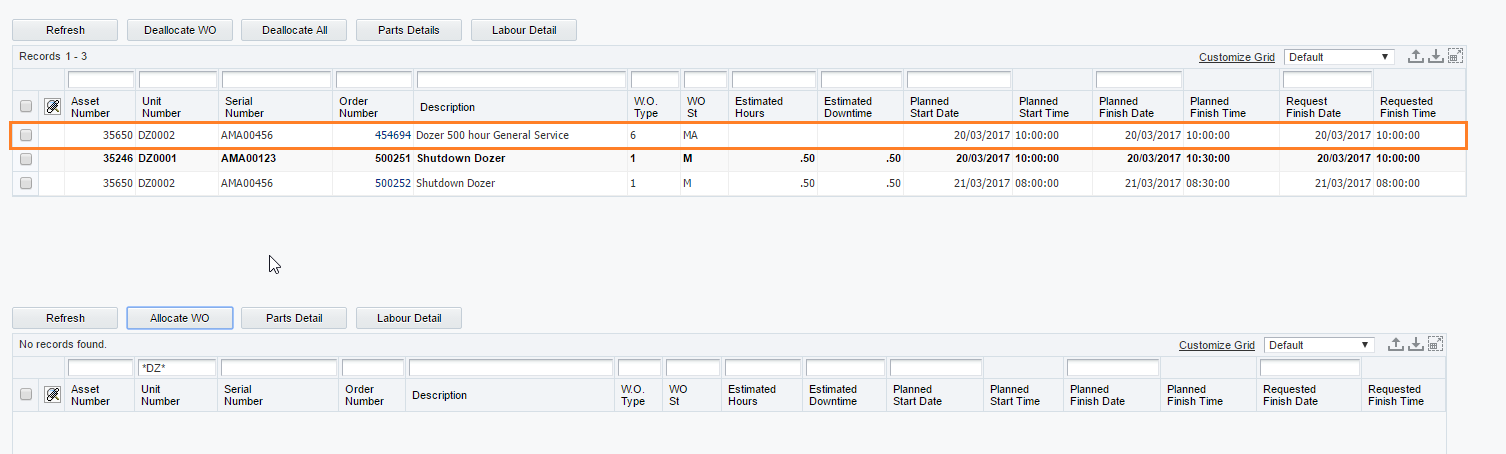The height and width of the screenshot is (454, 1506).
Task: Click the attachment paperclip icon in lower grid header
Action: pos(53,395)
